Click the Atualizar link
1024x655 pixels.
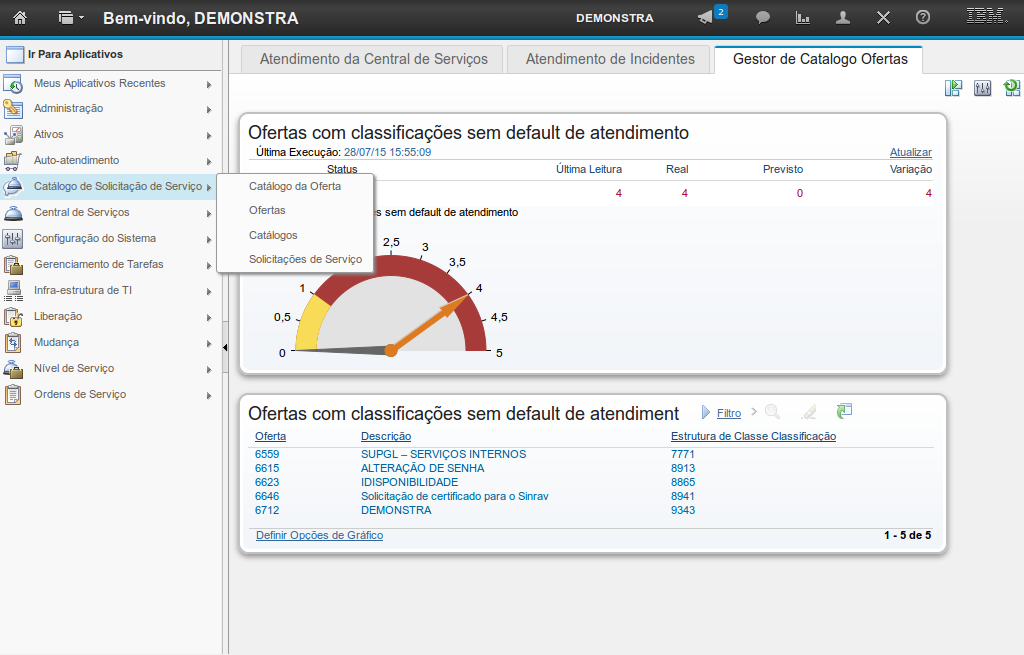click(910, 152)
